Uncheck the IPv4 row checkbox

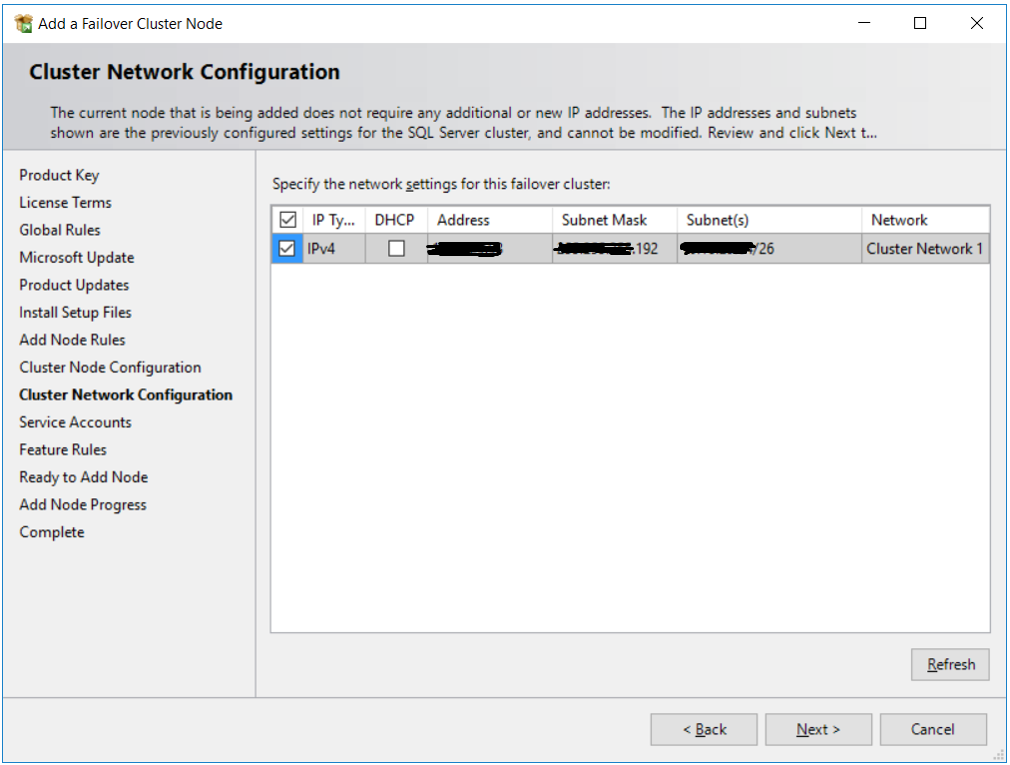(x=287, y=248)
